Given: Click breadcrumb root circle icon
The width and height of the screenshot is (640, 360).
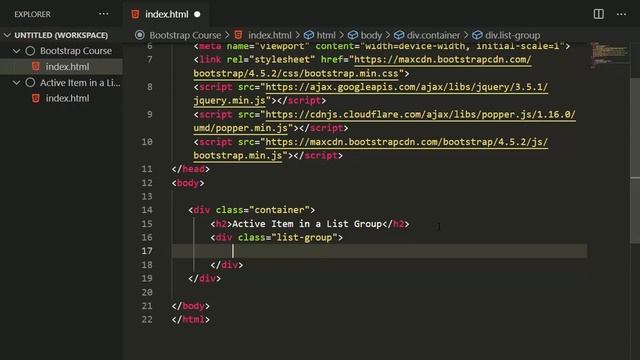Looking at the screenshot, I should click(x=140, y=35).
